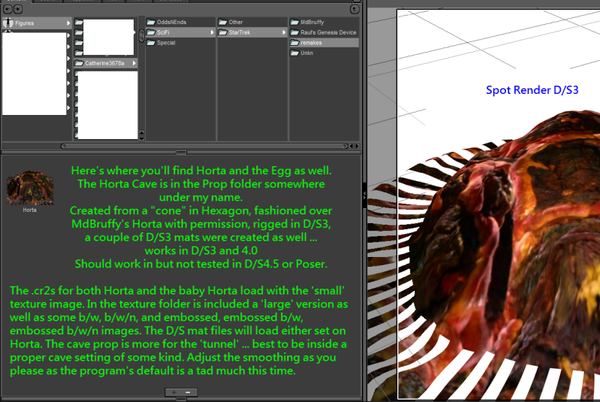Open Raul's Genesis Device folder
The width and height of the screenshot is (600, 402).
pyautogui.click(x=324, y=33)
